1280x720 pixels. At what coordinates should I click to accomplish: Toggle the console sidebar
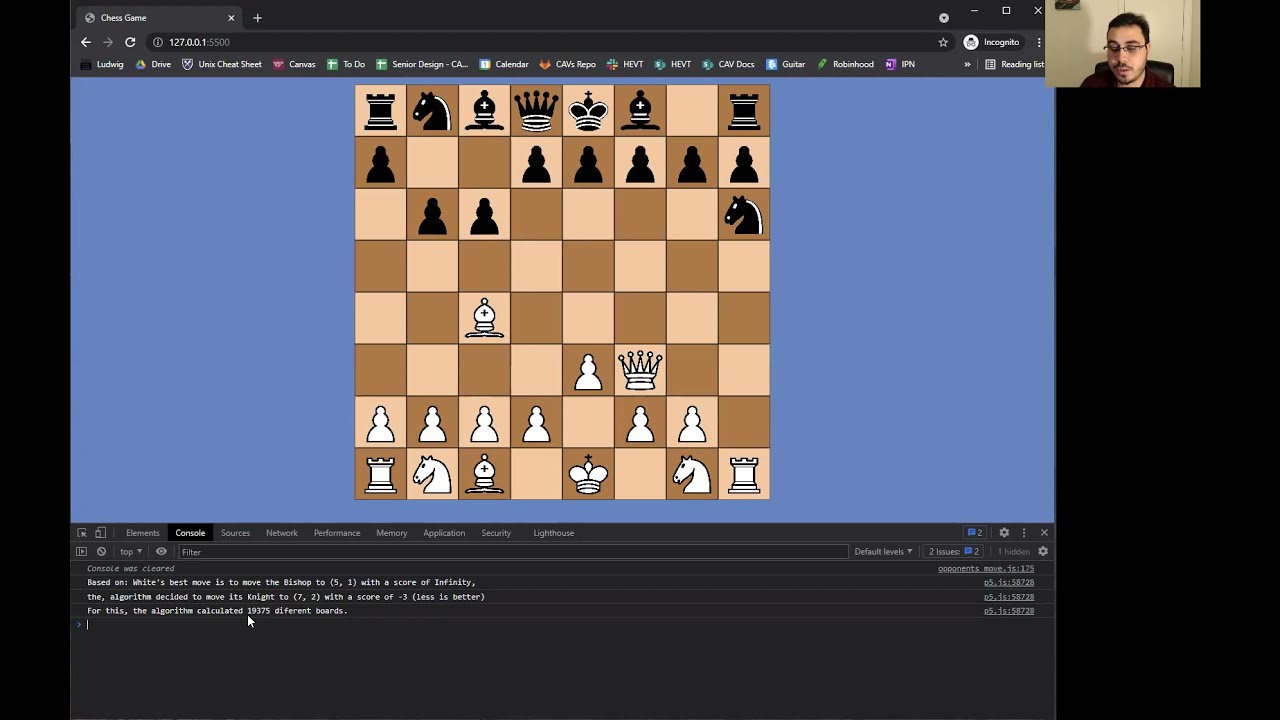pos(82,552)
